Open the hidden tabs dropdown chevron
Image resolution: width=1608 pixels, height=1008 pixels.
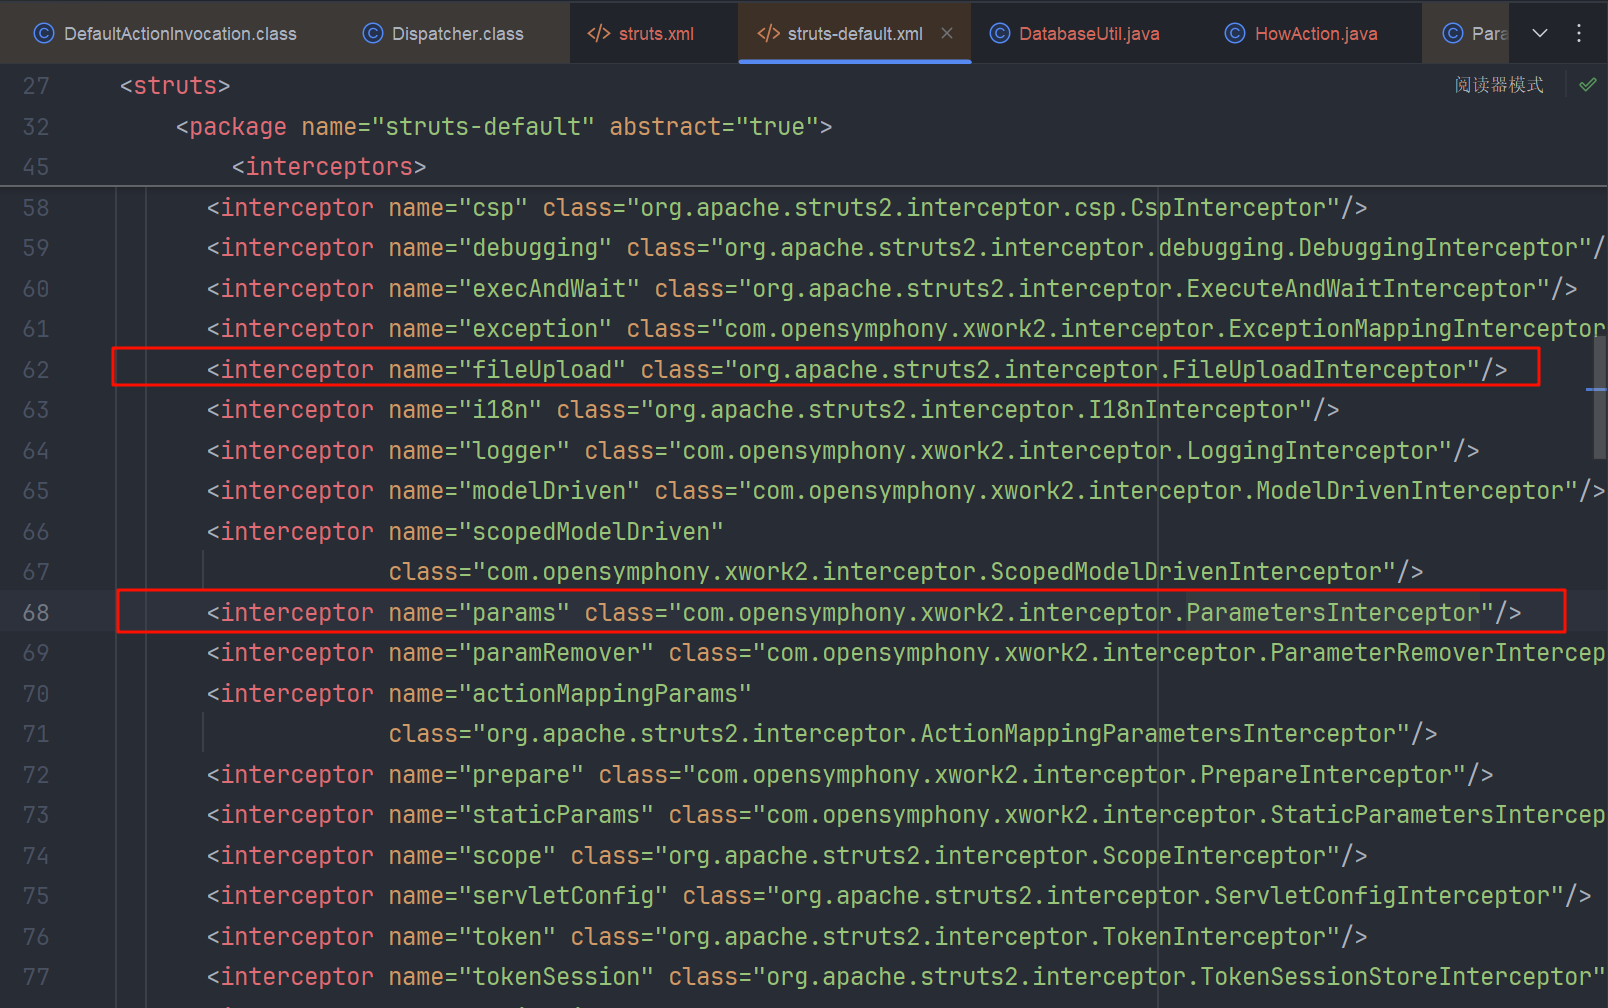1540,33
